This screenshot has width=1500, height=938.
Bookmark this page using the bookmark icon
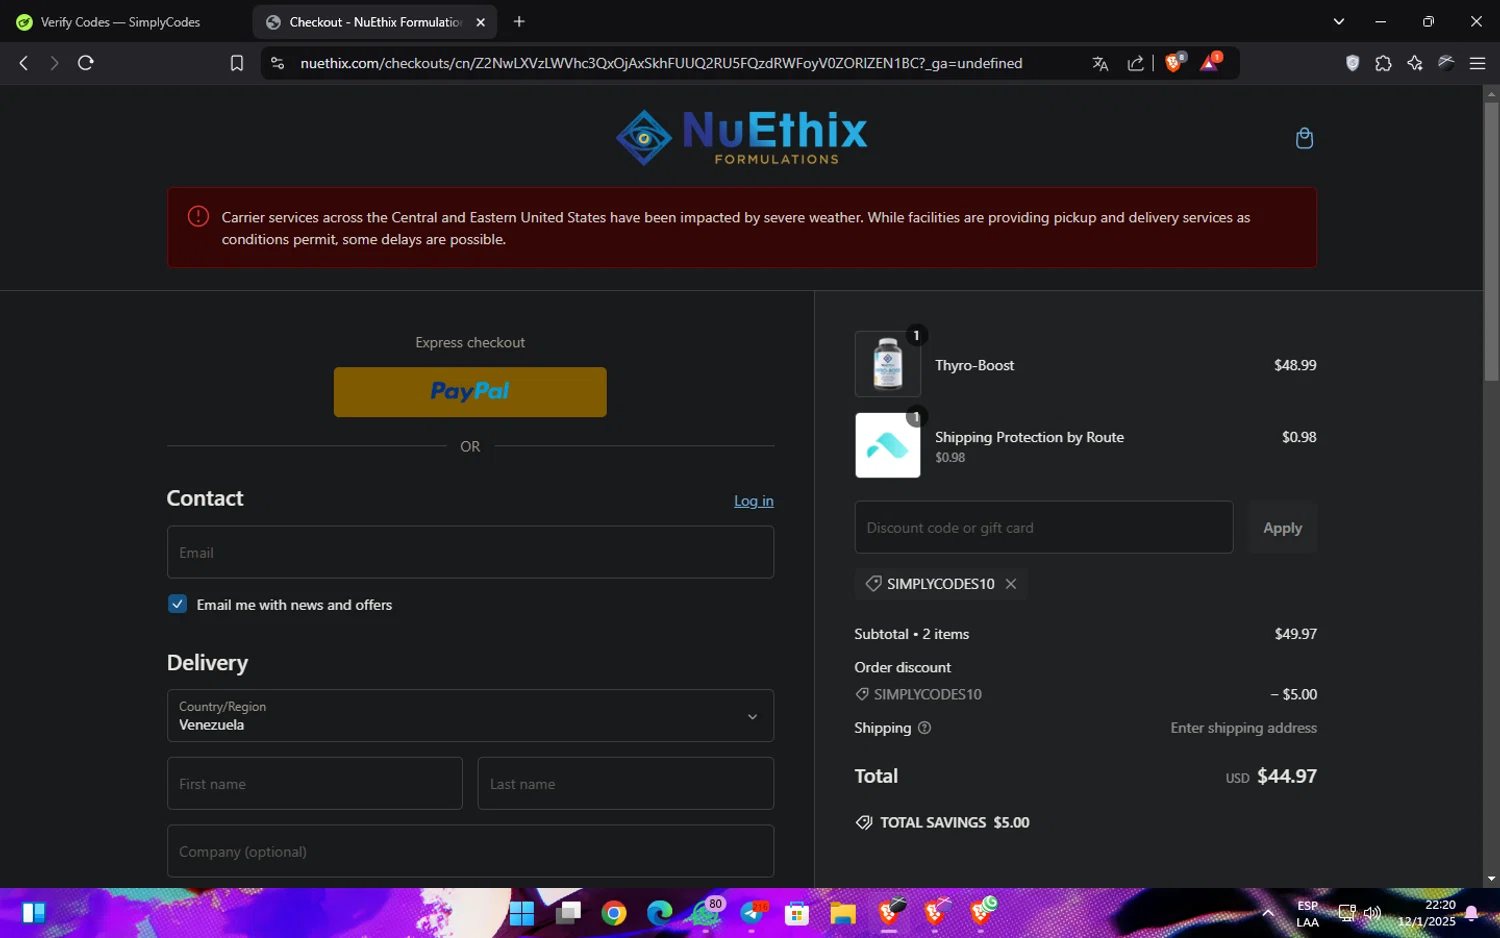tap(237, 63)
